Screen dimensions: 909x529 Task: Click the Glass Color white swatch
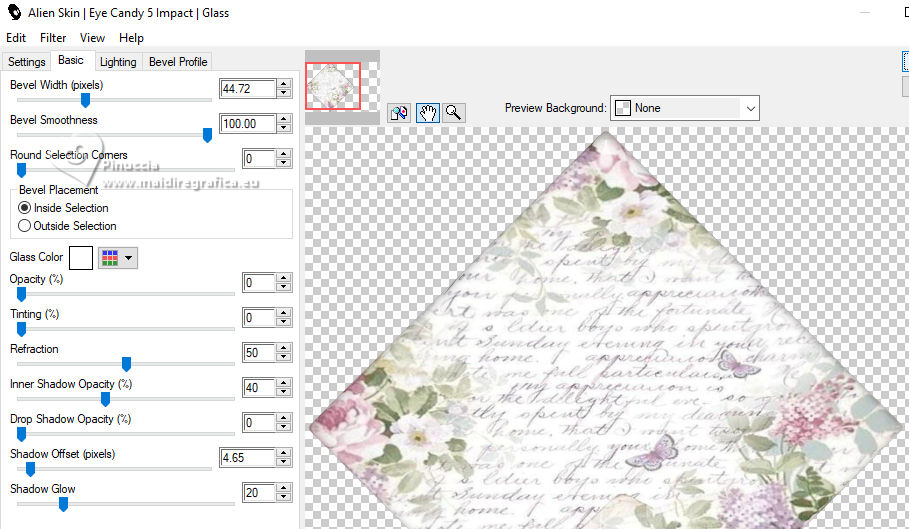coord(81,258)
